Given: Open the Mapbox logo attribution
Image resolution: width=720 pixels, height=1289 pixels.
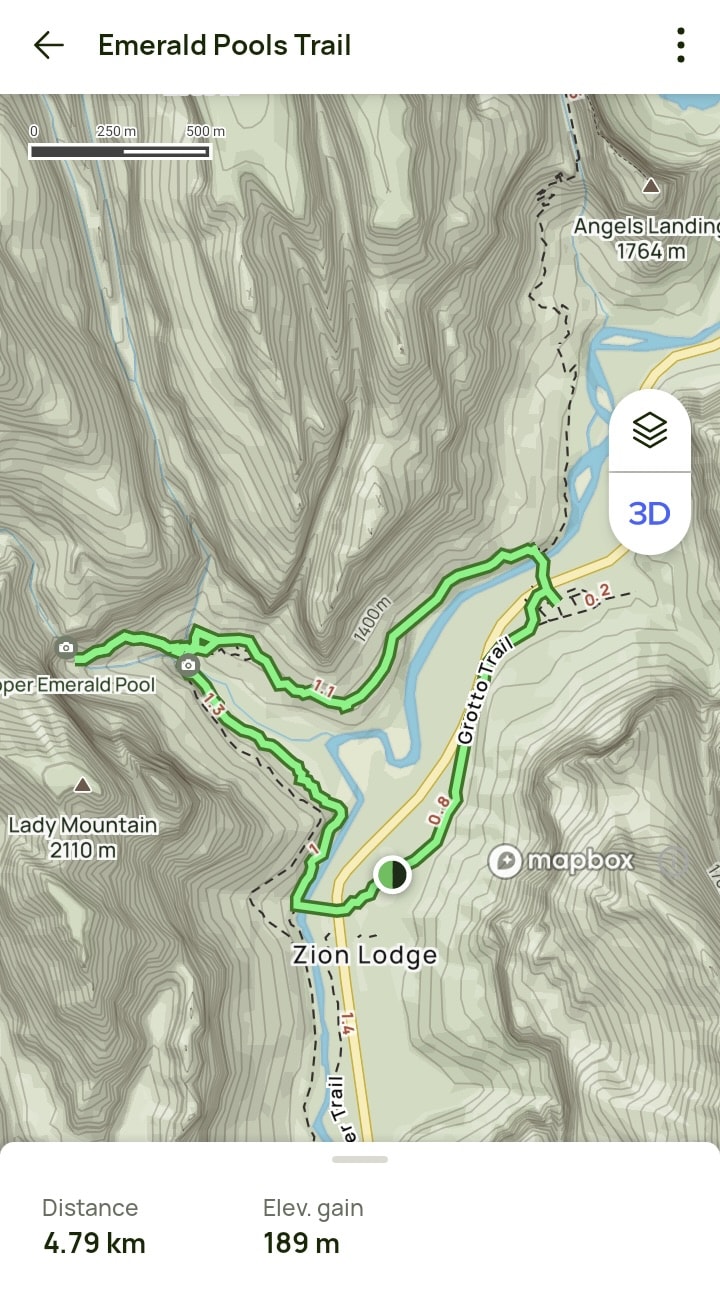Looking at the screenshot, I should click(561, 861).
